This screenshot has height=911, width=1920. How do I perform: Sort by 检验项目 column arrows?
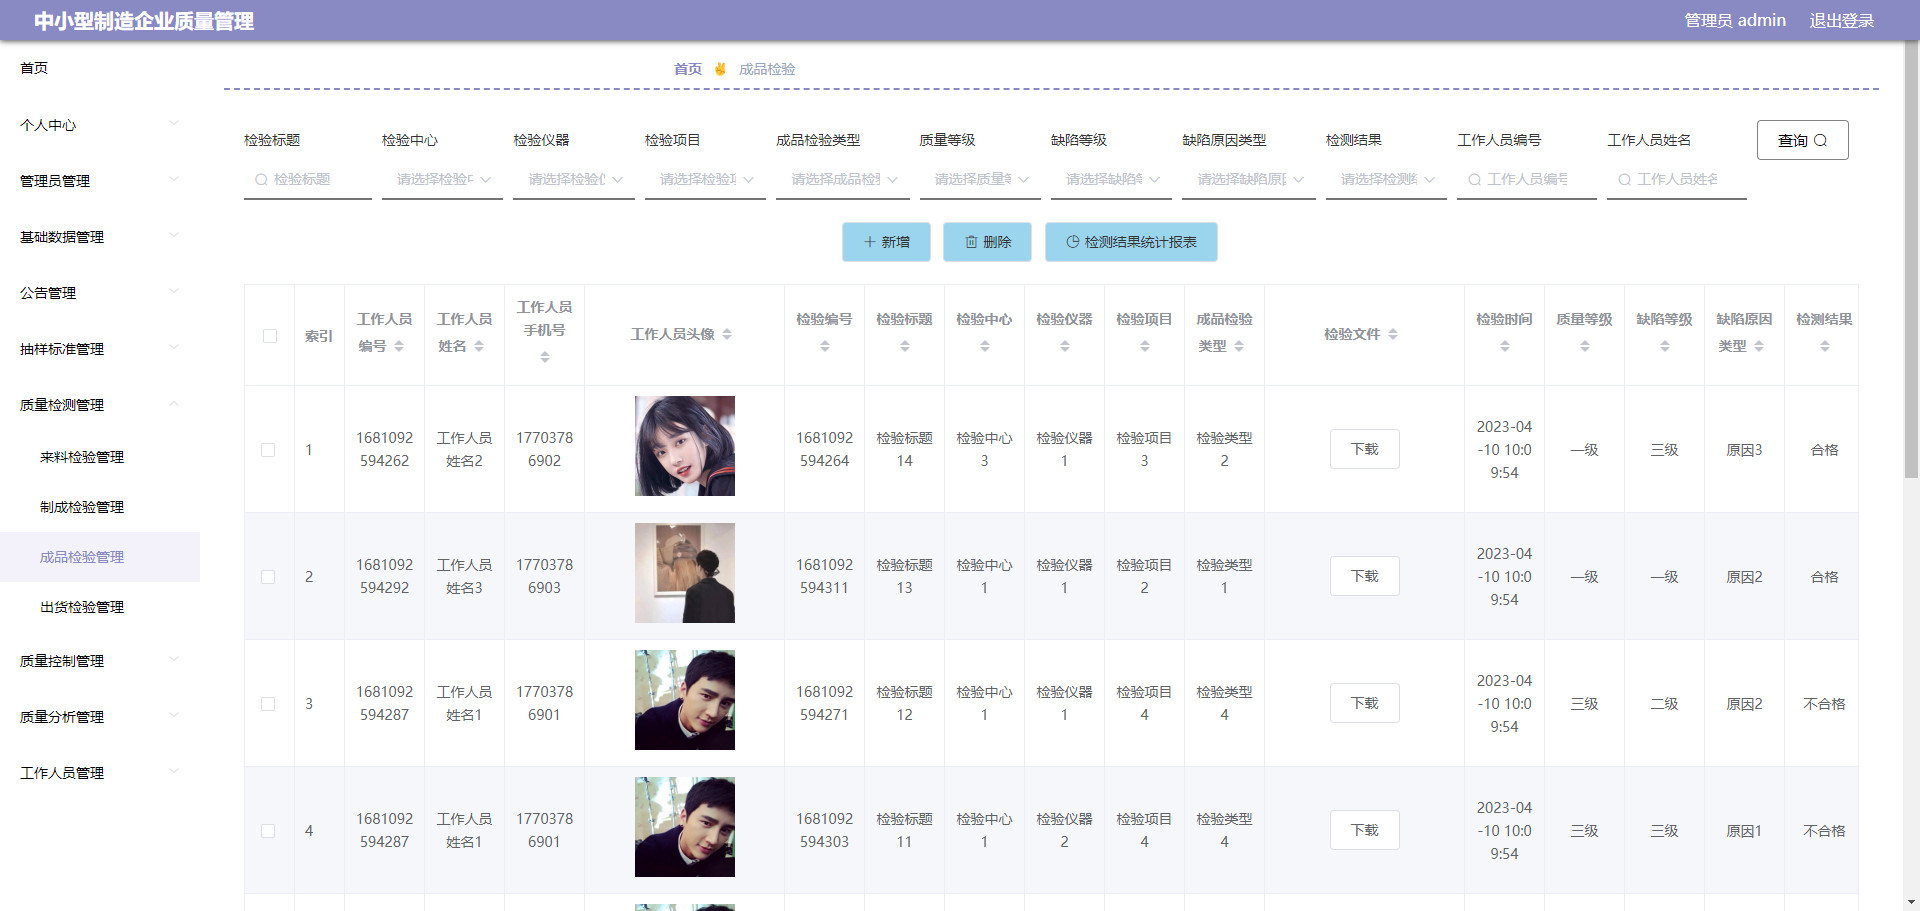pyautogui.click(x=1145, y=346)
